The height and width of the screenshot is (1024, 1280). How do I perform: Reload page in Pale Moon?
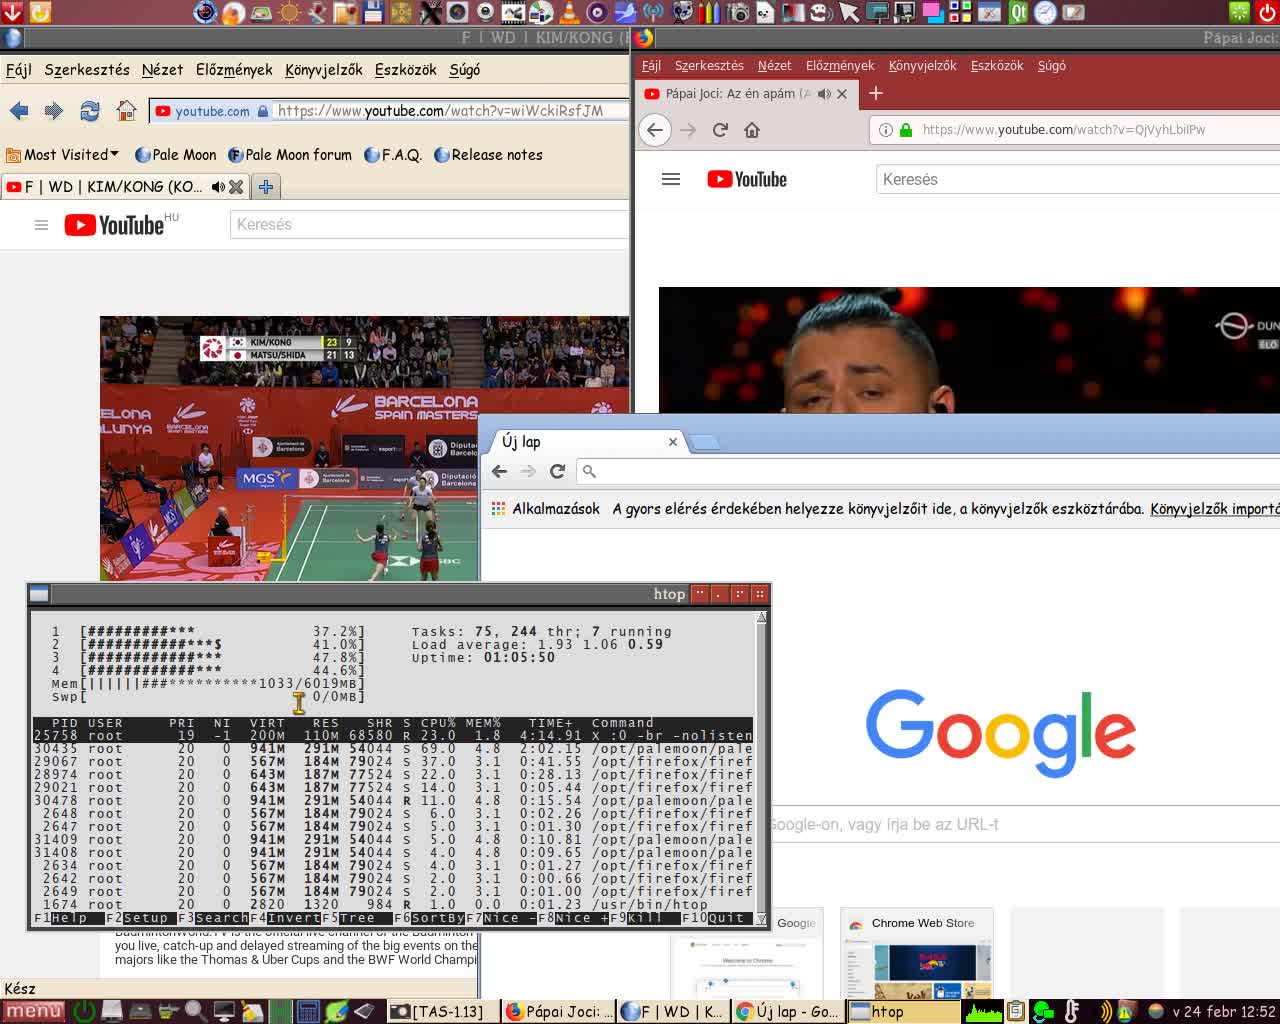(90, 111)
